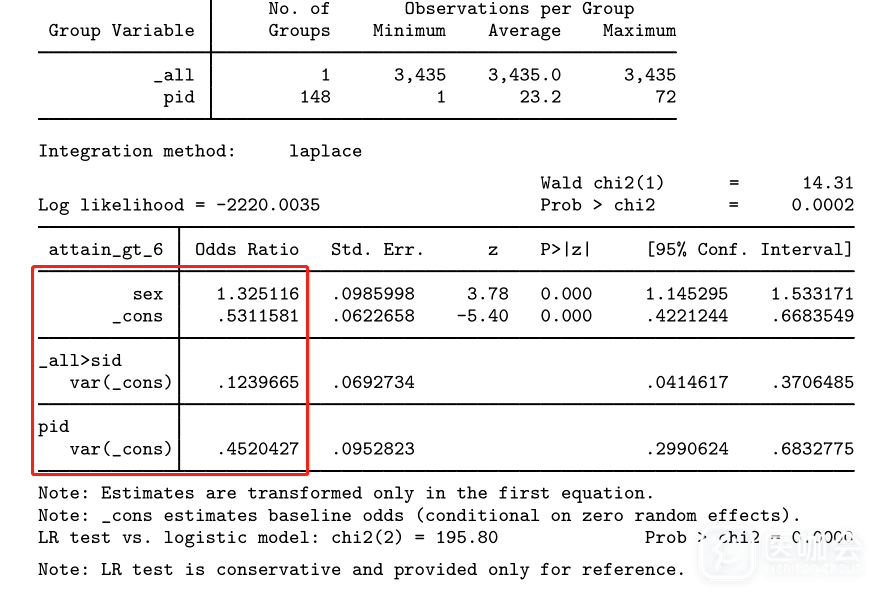
Task: Click the sex odds ratio value 1.325116
Action: (x=257, y=294)
